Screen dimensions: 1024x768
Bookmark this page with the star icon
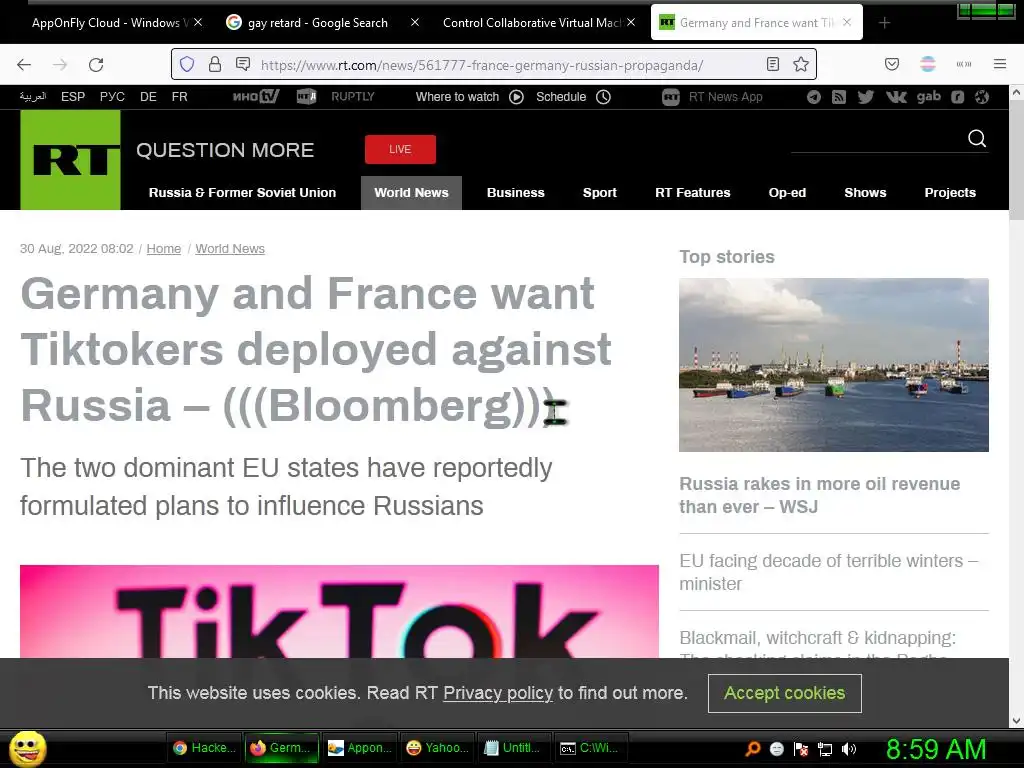pyautogui.click(x=801, y=64)
